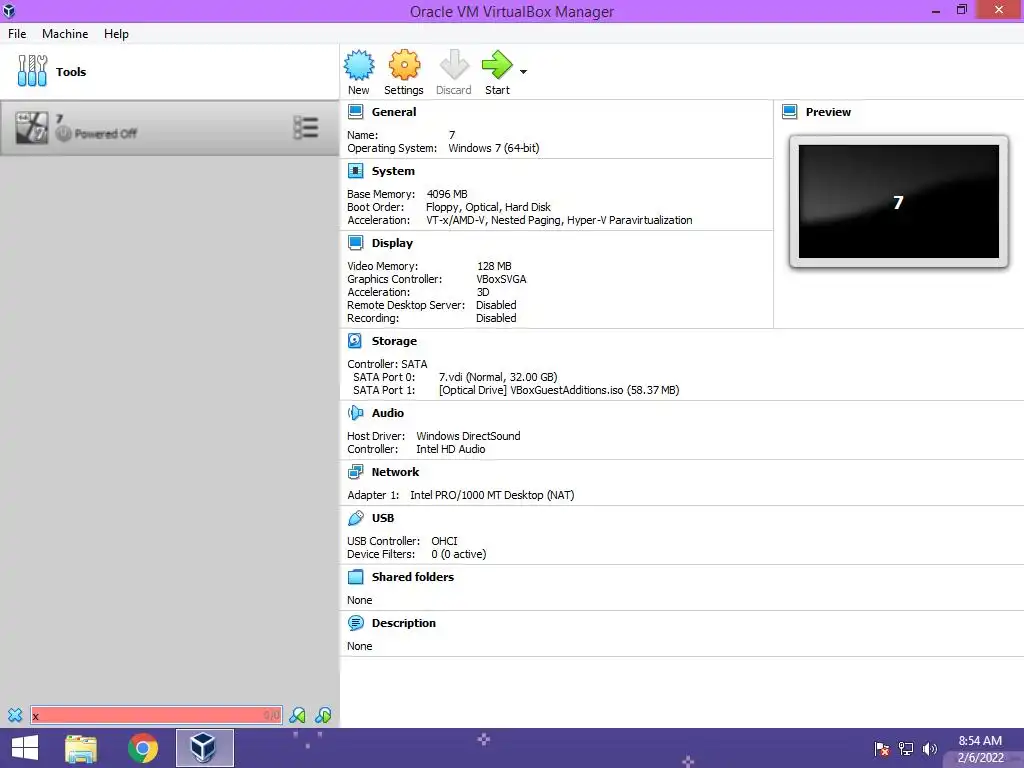Click the VBoxSVGA graphics controller value
This screenshot has height=768, width=1024.
click(x=501, y=279)
